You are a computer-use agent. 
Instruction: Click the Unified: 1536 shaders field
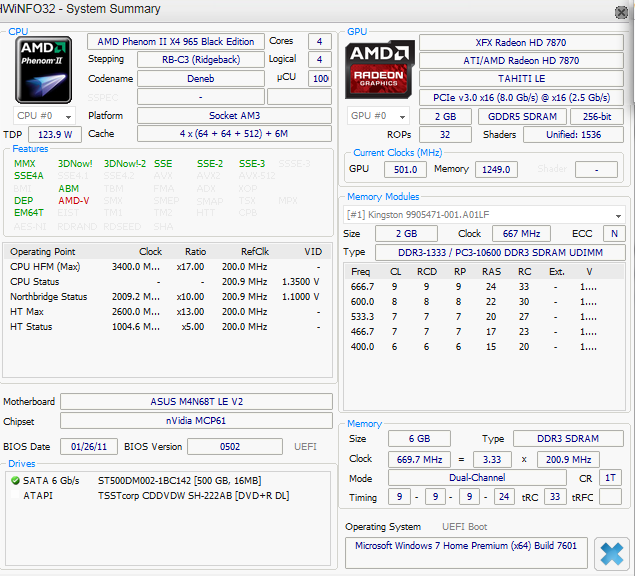(x=573, y=135)
